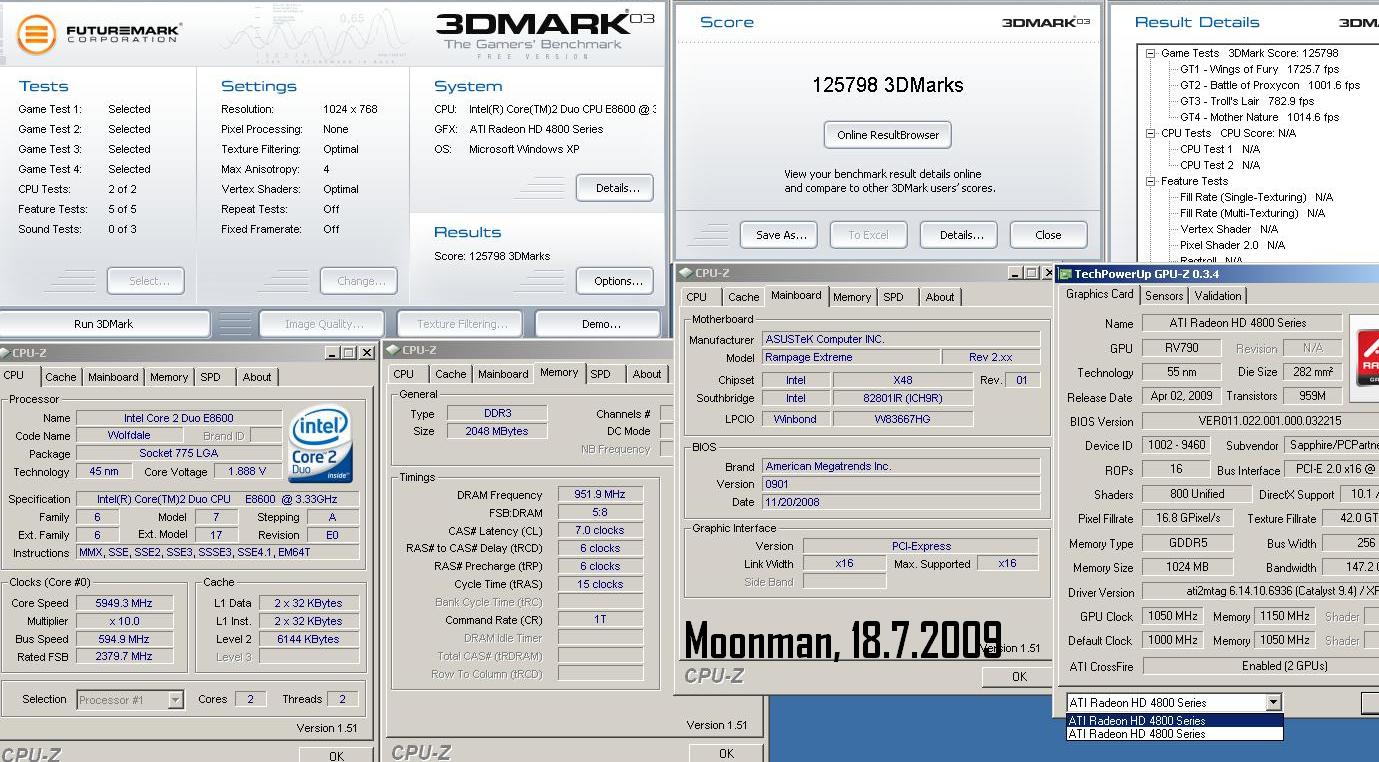This screenshot has width=1379, height=762.
Task: Click OK in the CPU-Z memory window
Action: point(726,753)
